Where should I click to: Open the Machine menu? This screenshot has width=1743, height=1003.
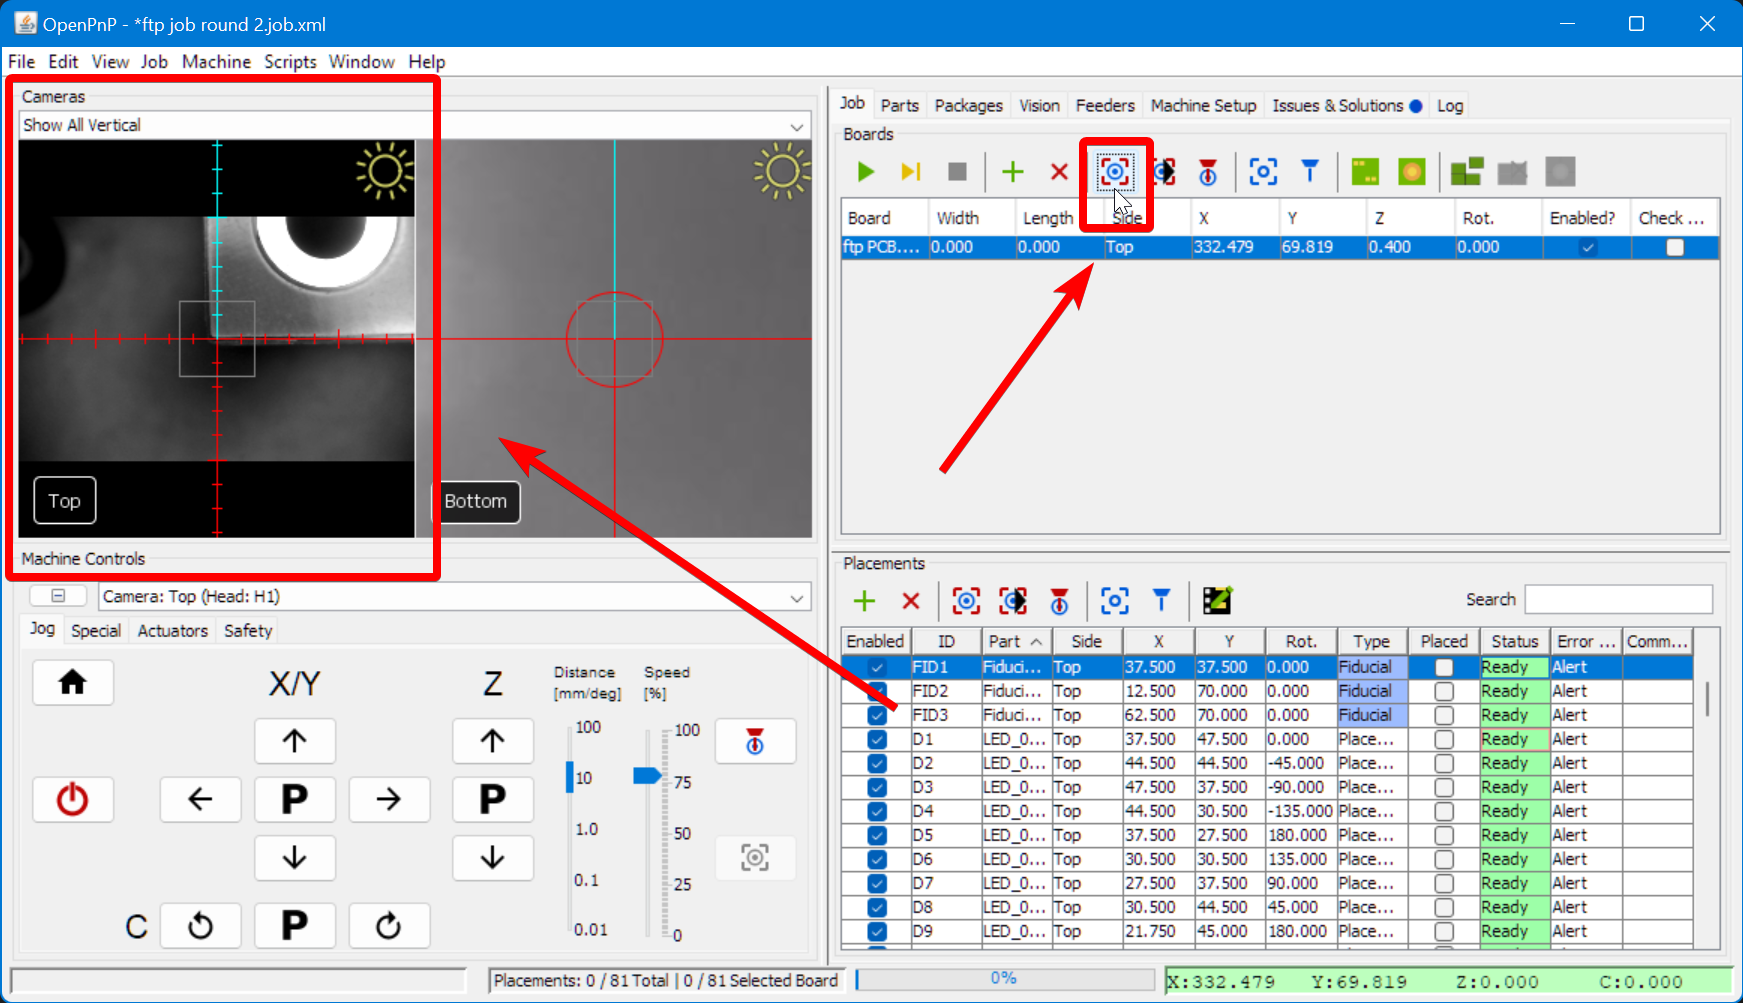point(216,62)
